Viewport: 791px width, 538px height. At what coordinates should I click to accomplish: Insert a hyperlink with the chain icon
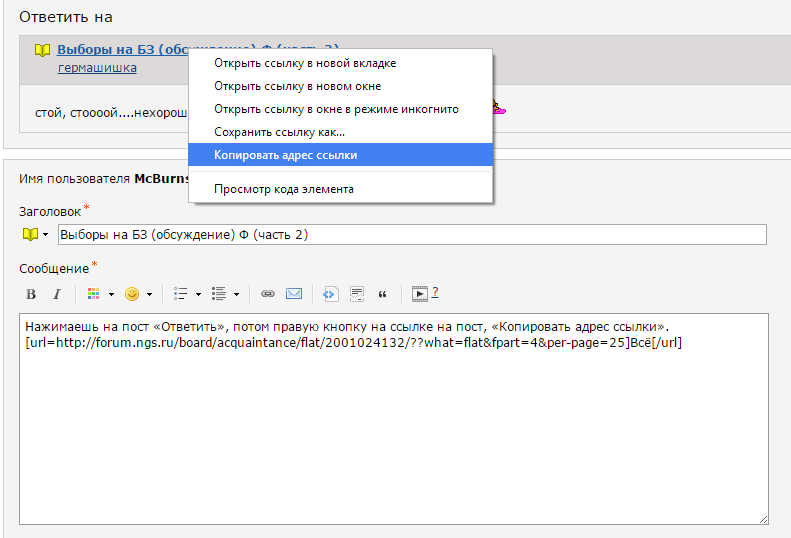268,294
